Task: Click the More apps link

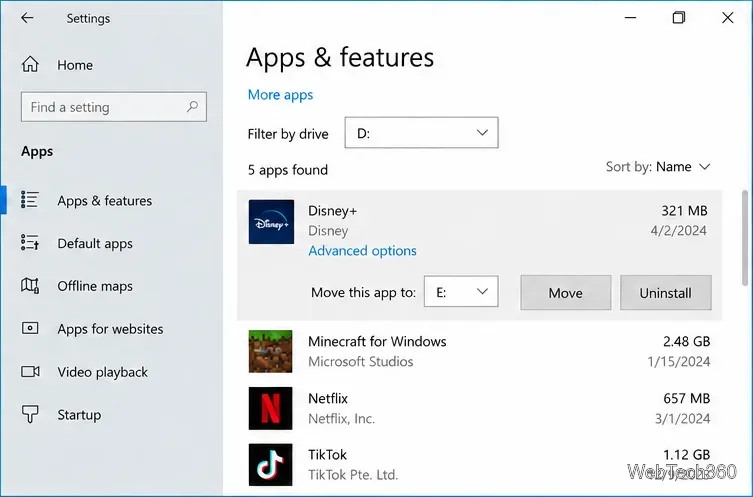Action: click(x=280, y=95)
